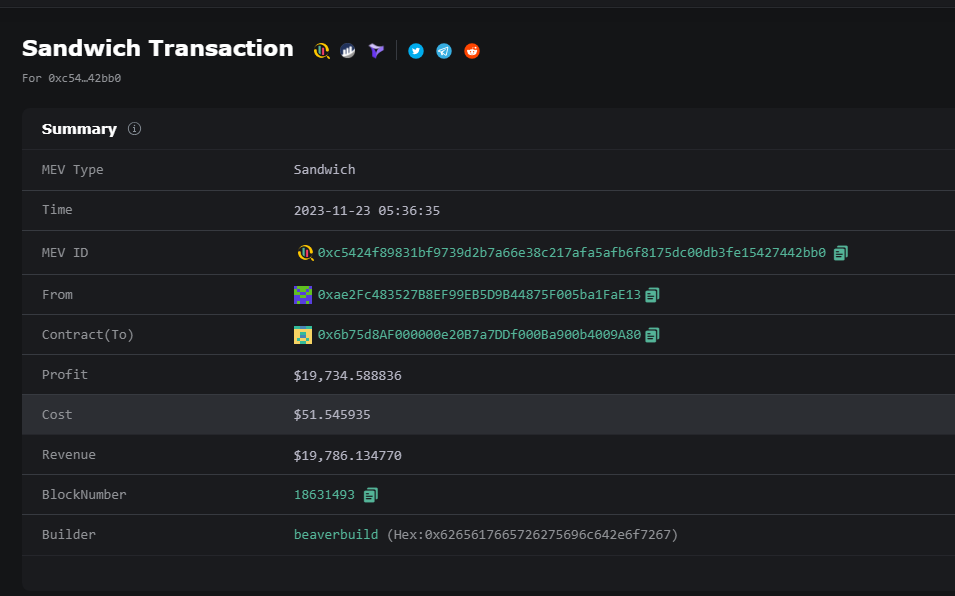This screenshot has height=596, width=955.
Task: Copy the Contract(To) address
Action: [x=652, y=335]
